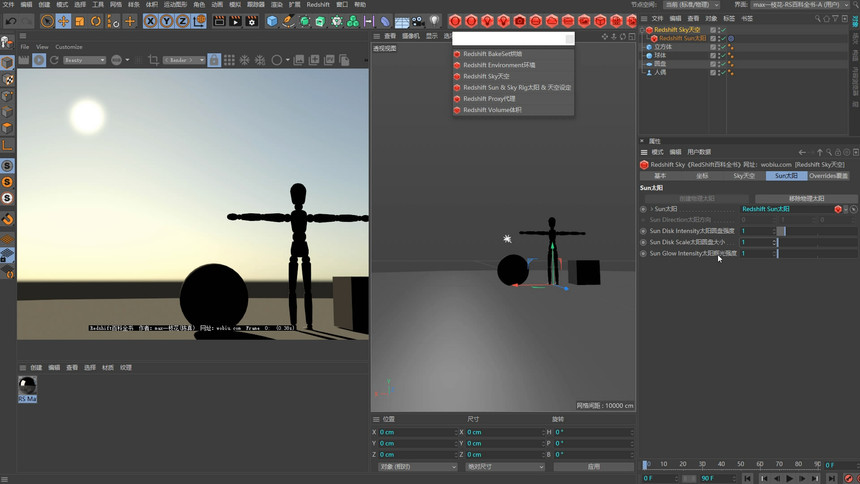Image resolution: width=860 pixels, height=484 pixels.
Task: Choose Redshift Sky menu entry
Action: tap(513, 76)
